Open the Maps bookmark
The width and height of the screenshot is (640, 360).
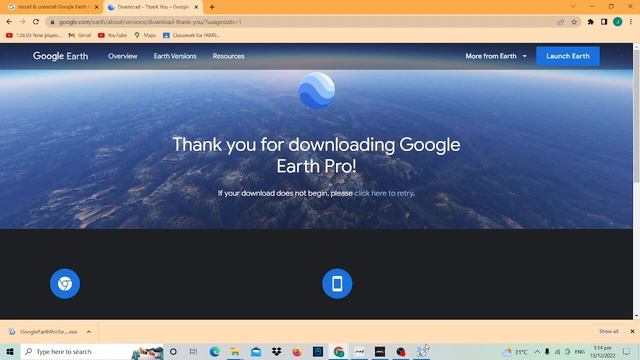click(145, 36)
